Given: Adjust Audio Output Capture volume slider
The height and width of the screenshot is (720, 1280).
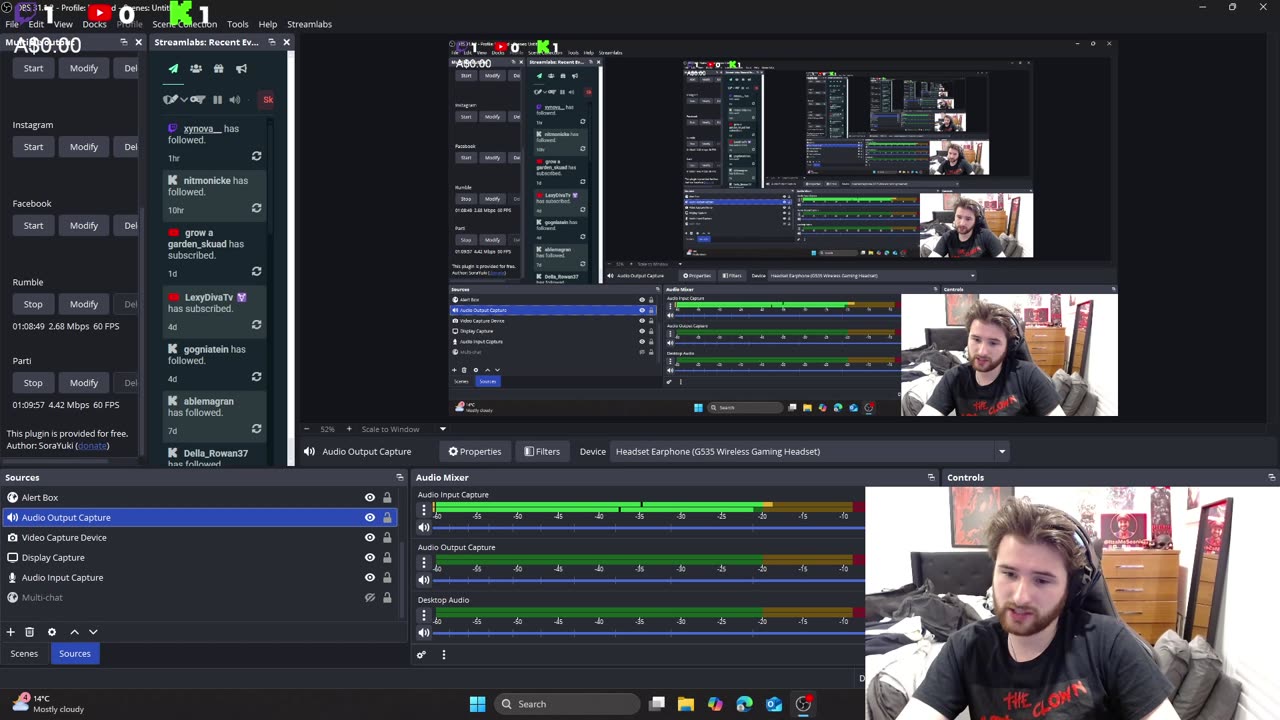Looking at the screenshot, I should click(x=650, y=580).
